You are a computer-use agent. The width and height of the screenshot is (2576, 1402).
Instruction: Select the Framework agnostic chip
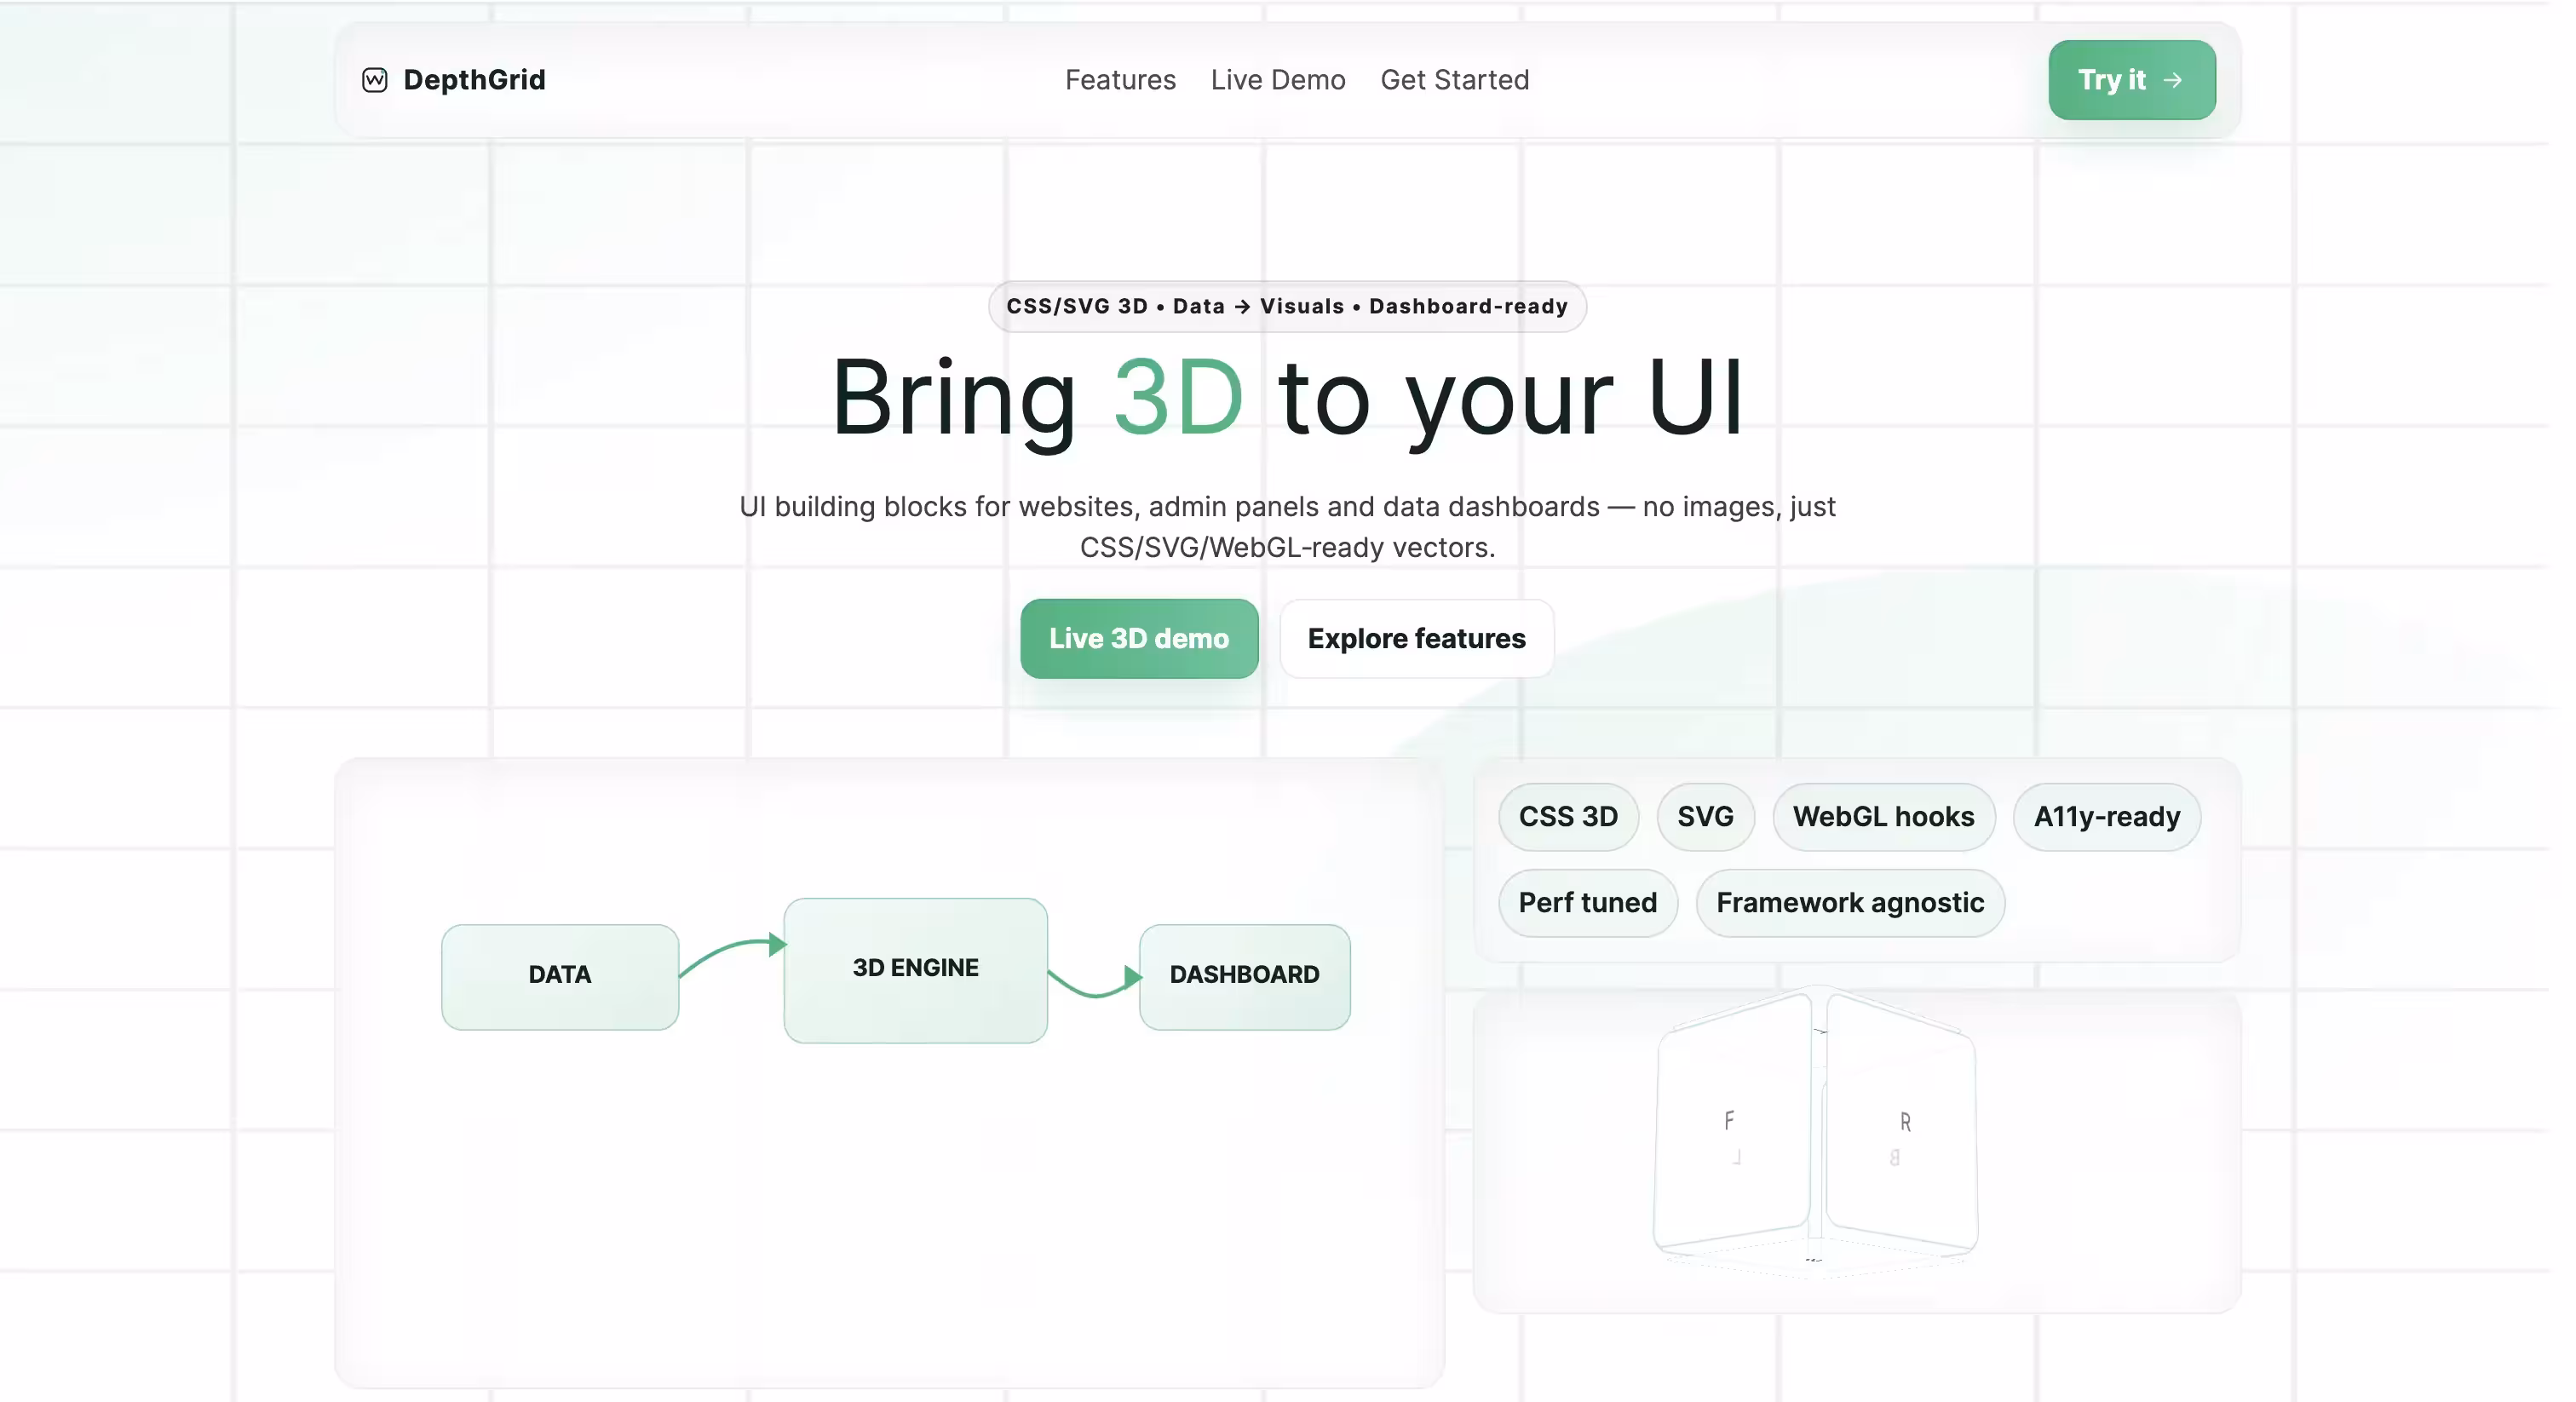pos(1850,902)
